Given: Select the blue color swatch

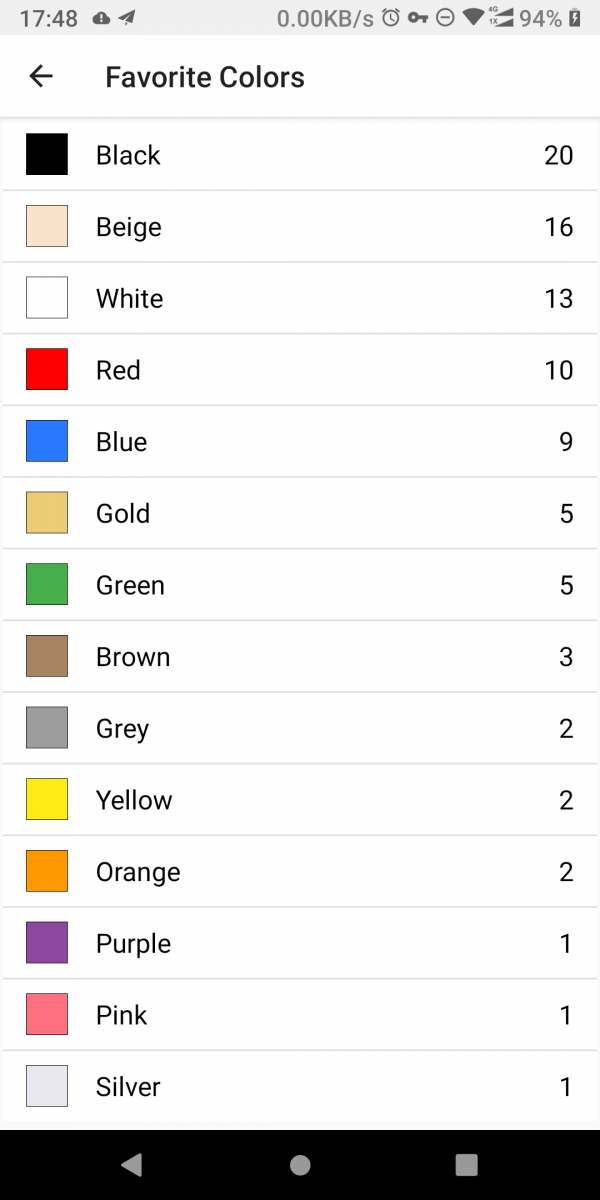Looking at the screenshot, I should click(x=47, y=442).
